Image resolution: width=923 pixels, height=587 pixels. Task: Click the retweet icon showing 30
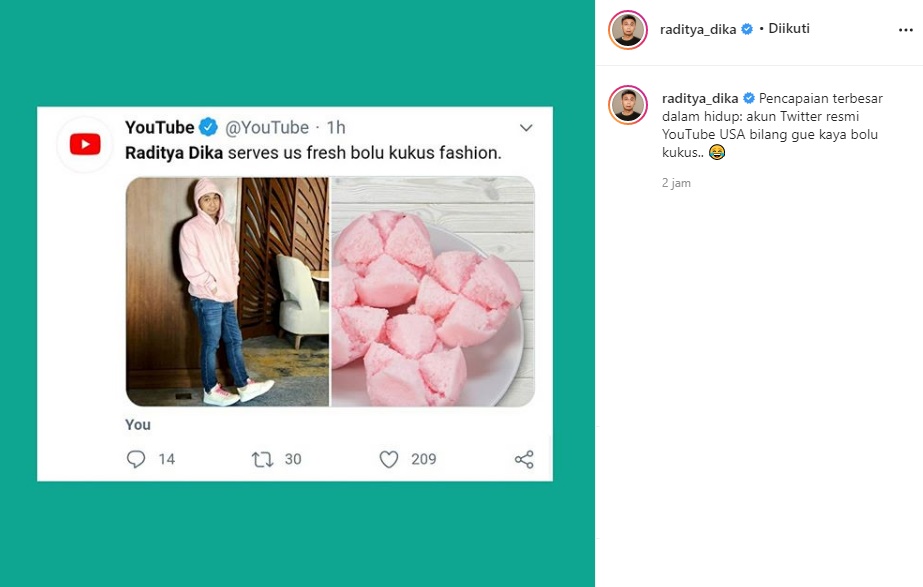(261, 459)
